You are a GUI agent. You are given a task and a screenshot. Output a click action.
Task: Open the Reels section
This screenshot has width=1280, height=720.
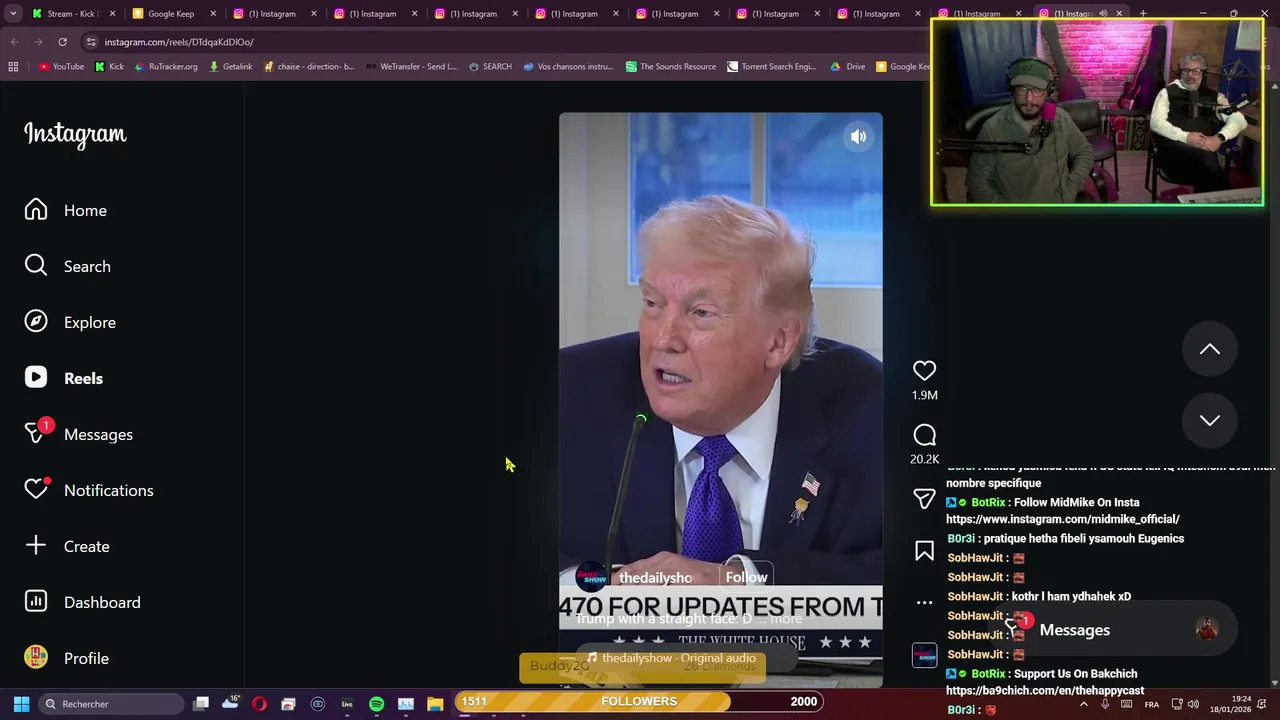coord(64,378)
